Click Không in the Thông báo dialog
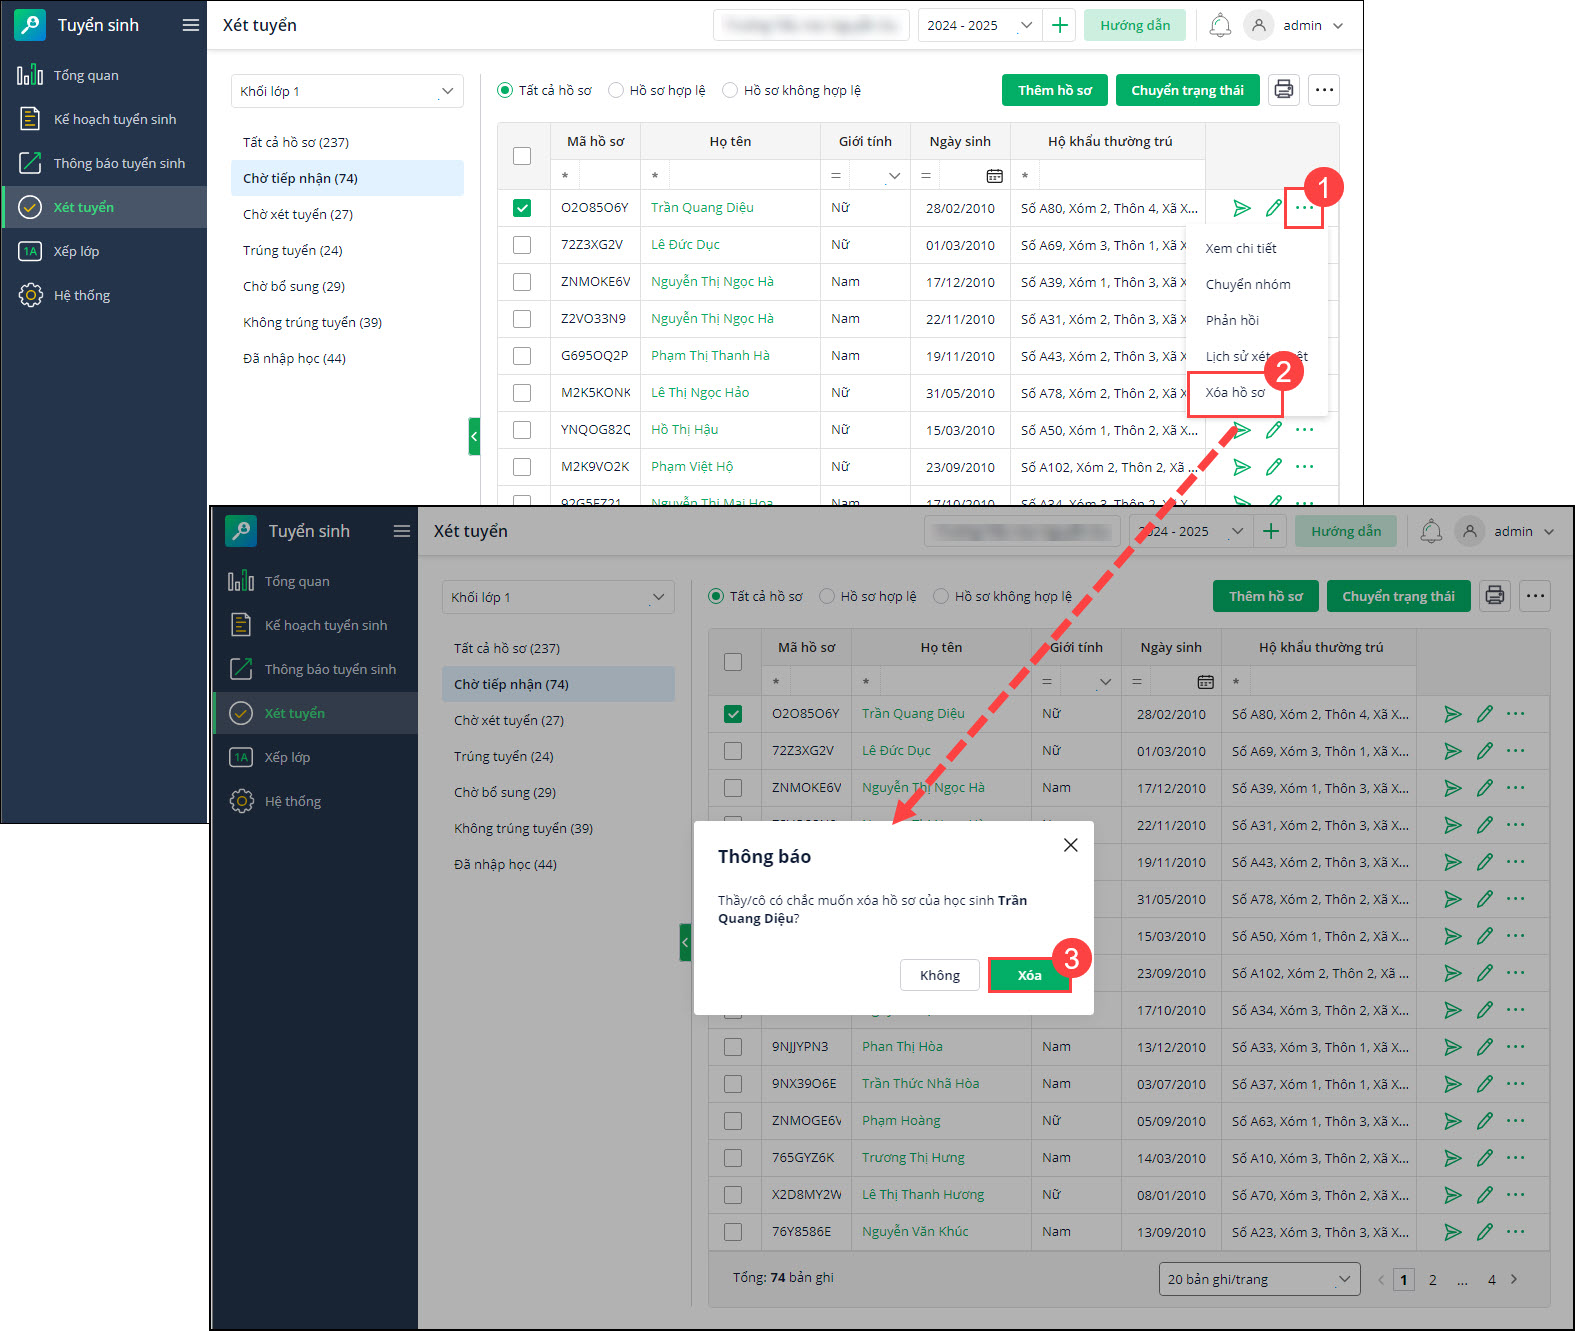 [940, 975]
